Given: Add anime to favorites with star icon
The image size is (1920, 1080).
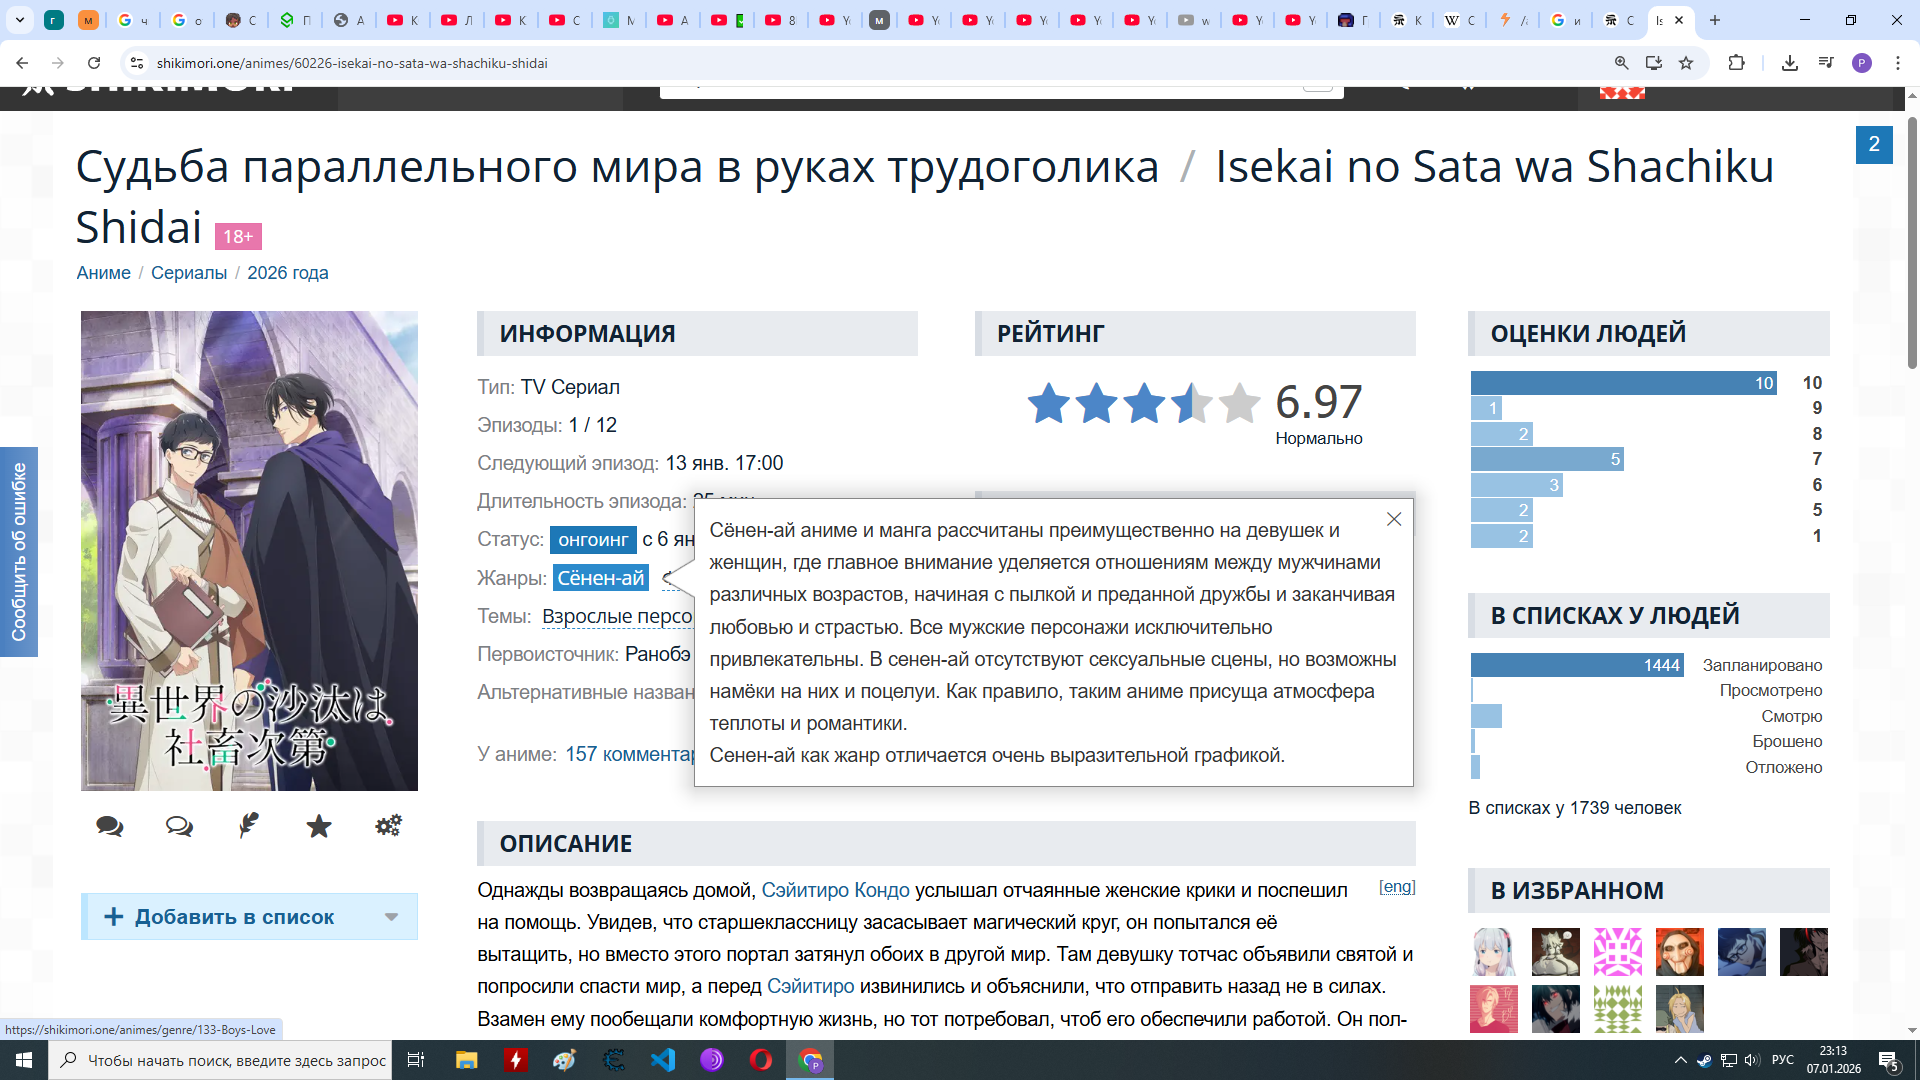Looking at the screenshot, I should pyautogui.click(x=319, y=826).
